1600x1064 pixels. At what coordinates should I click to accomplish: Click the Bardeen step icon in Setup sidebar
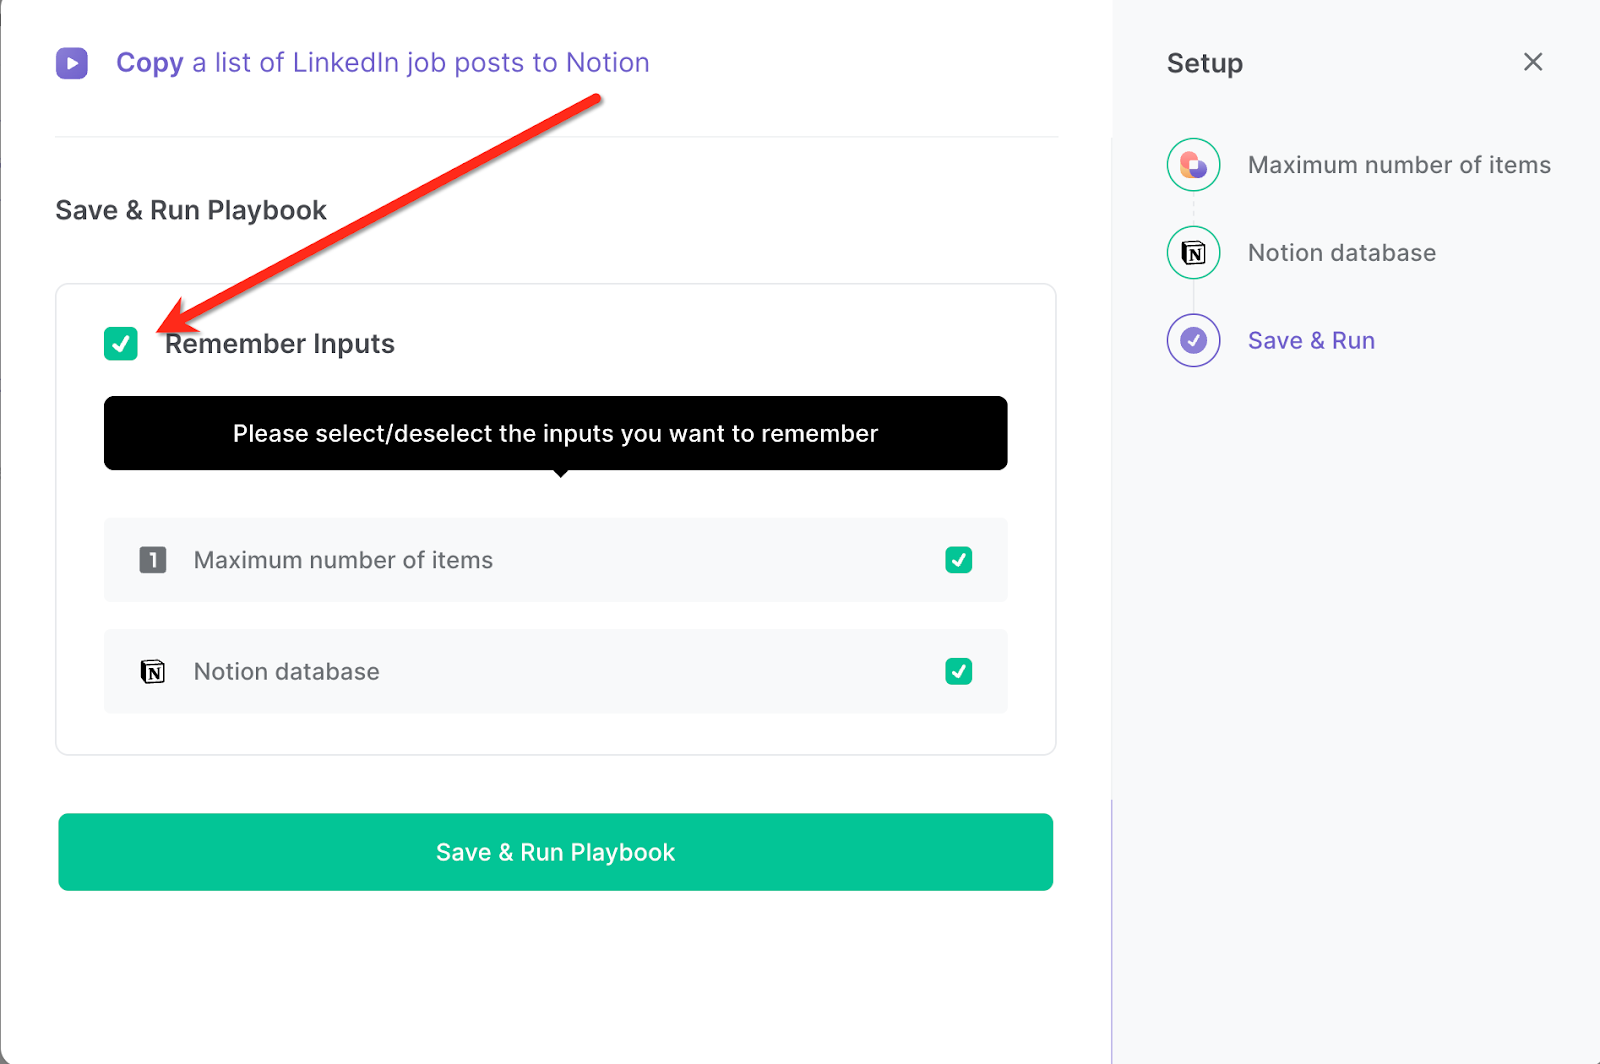click(x=1193, y=165)
